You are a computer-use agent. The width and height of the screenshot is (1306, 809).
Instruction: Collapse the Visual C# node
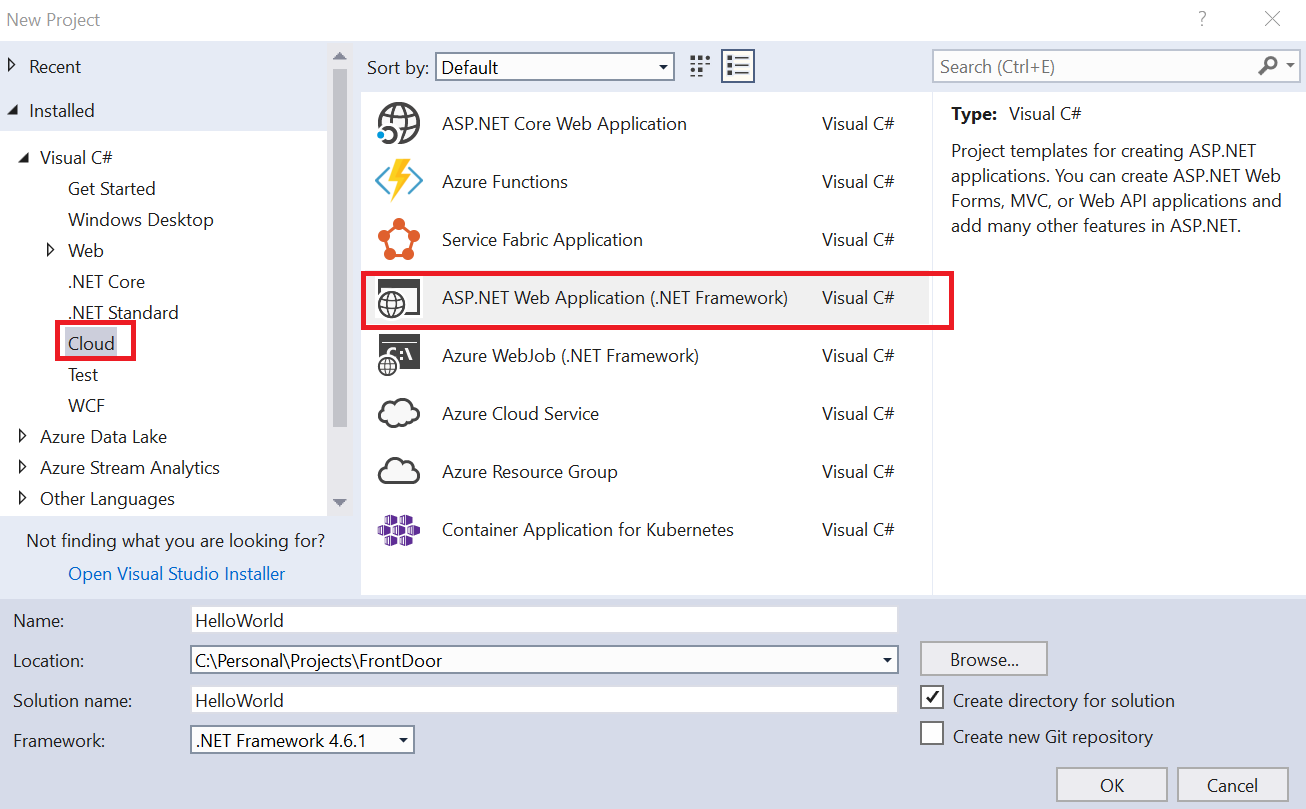pyautogui.click(x=24, y=158)
